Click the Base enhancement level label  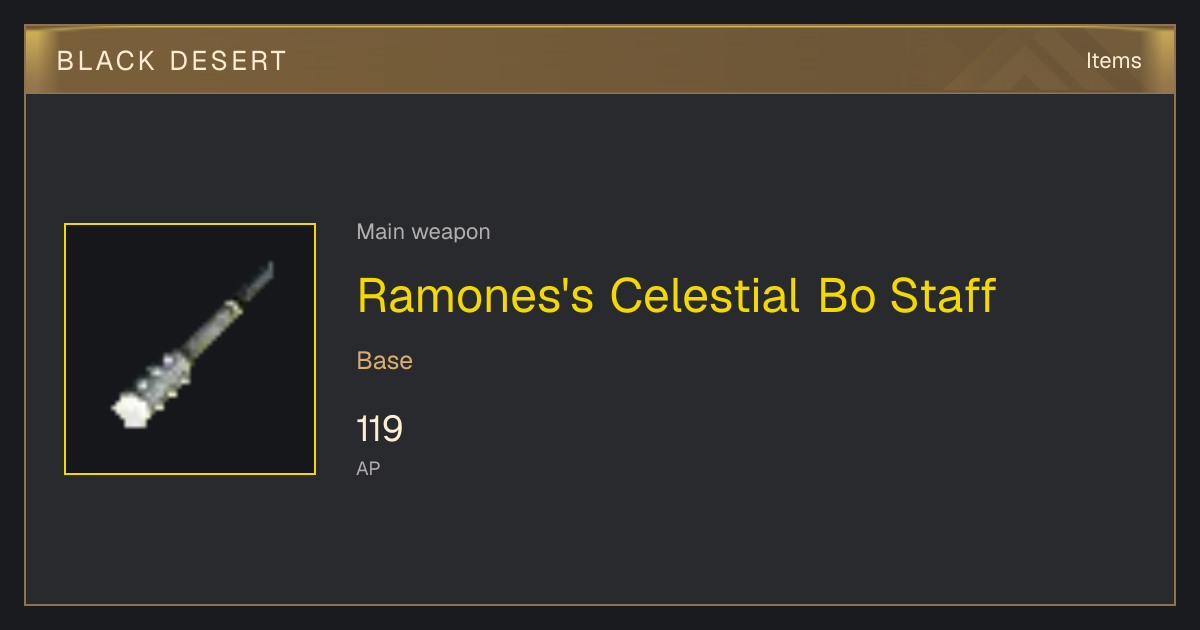point(385,361)
